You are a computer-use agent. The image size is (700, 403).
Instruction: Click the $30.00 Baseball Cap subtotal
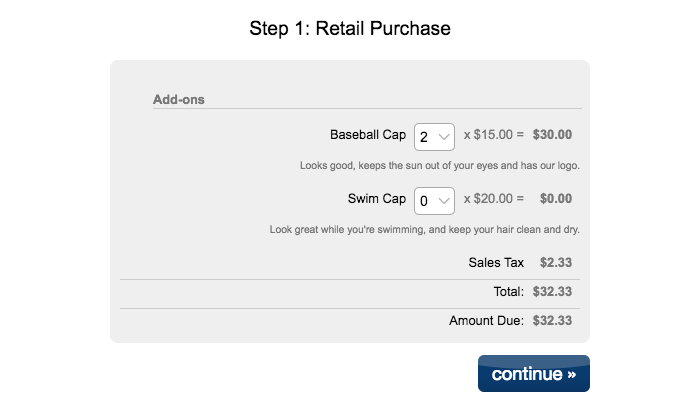click(552, 135)
